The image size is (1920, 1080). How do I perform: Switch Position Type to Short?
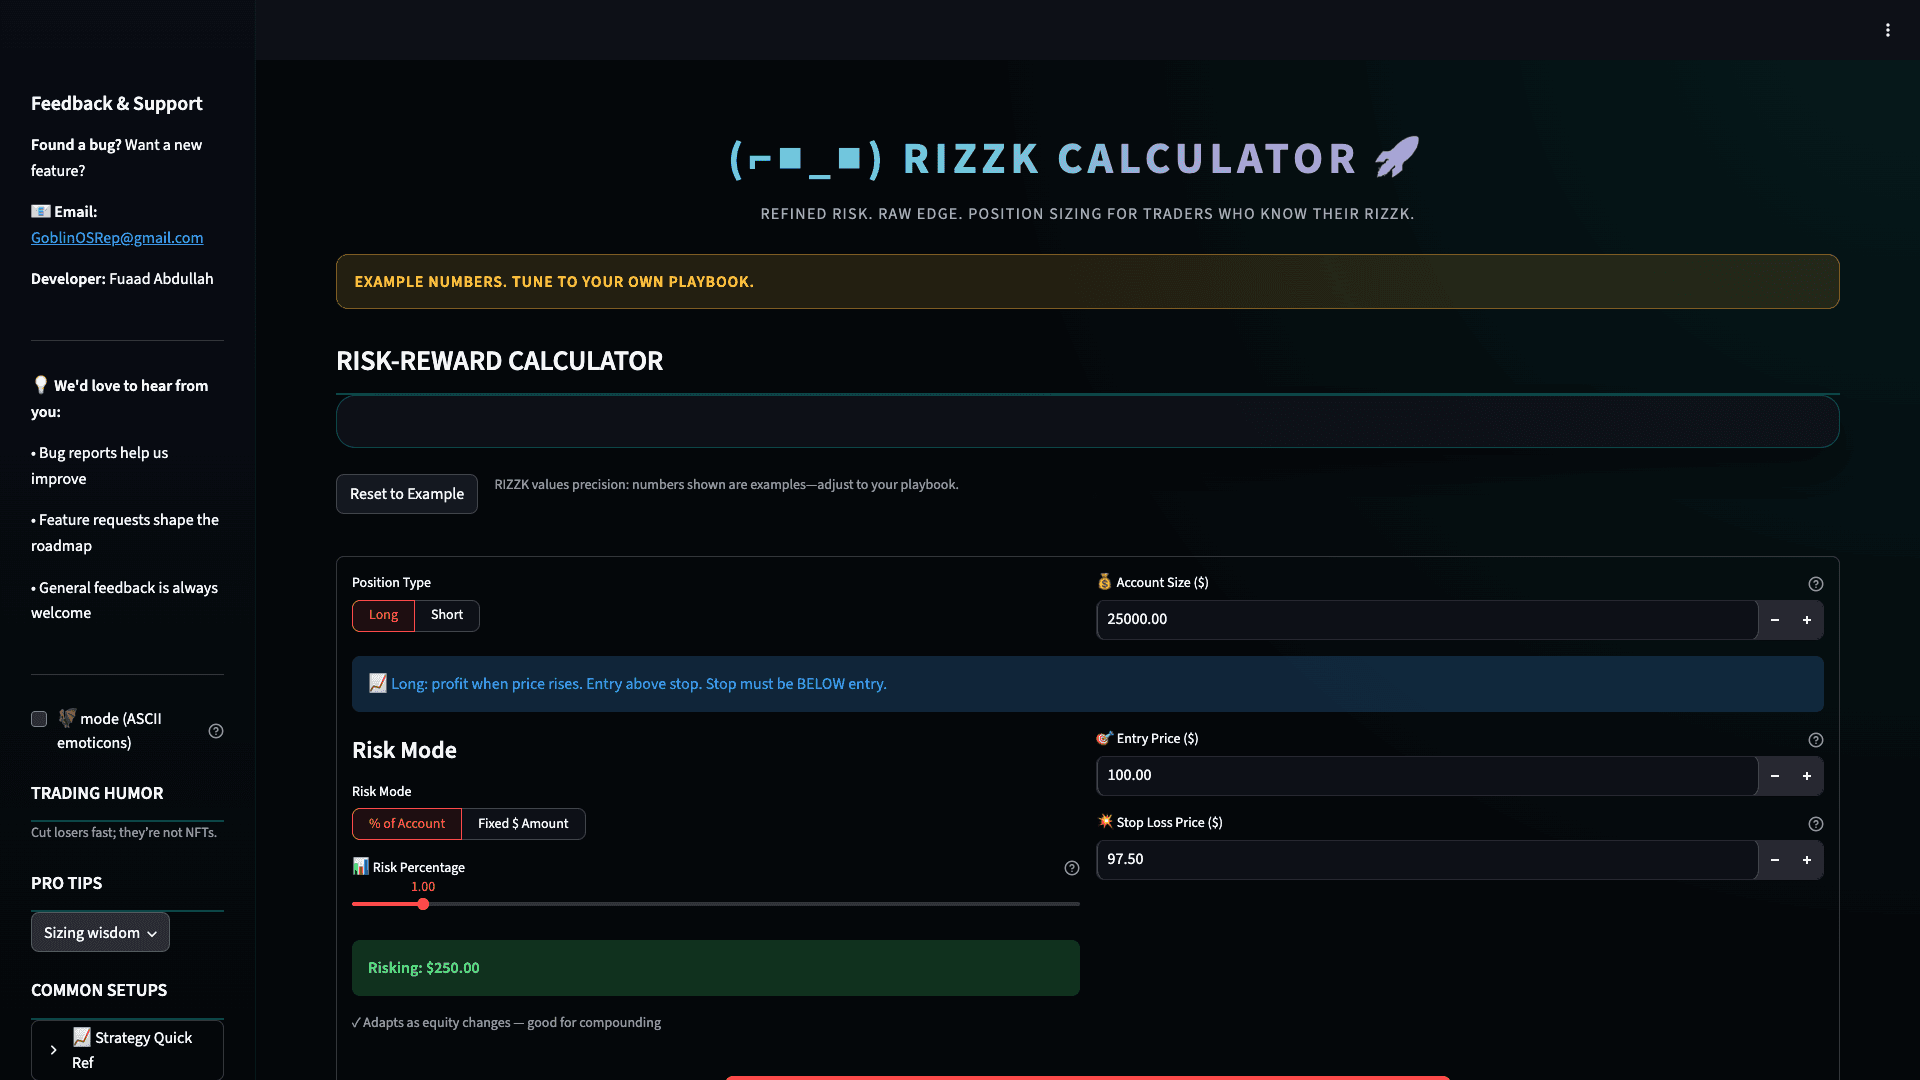(446, 615)
